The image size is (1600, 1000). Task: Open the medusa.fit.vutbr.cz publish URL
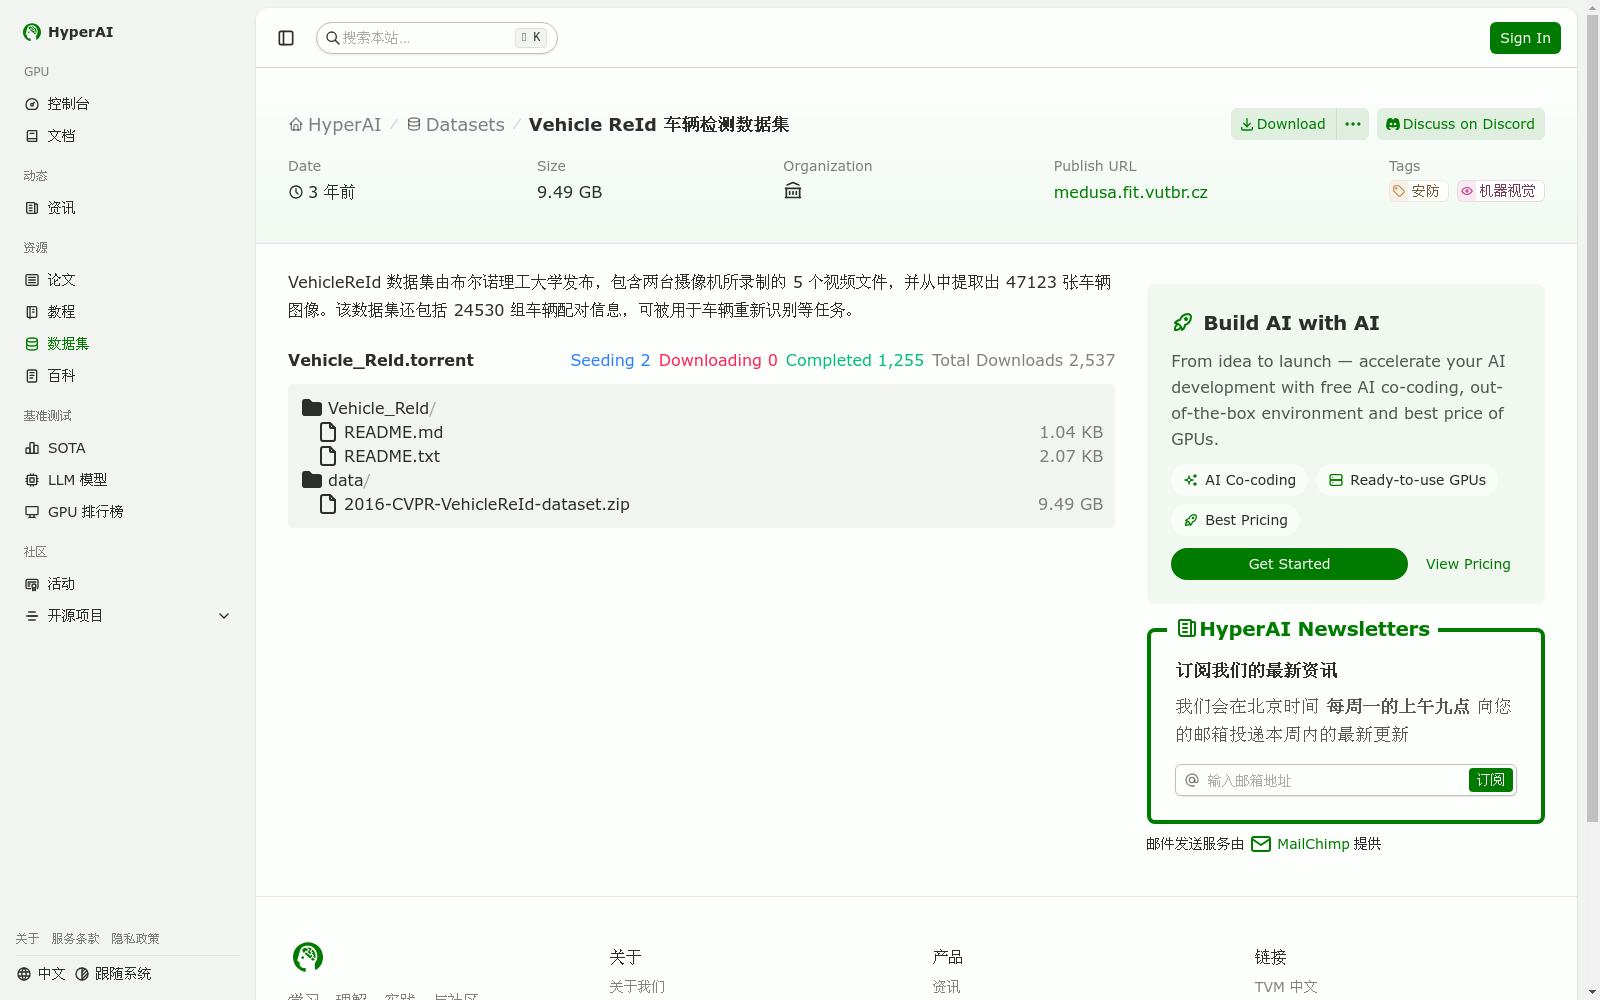1131,192
